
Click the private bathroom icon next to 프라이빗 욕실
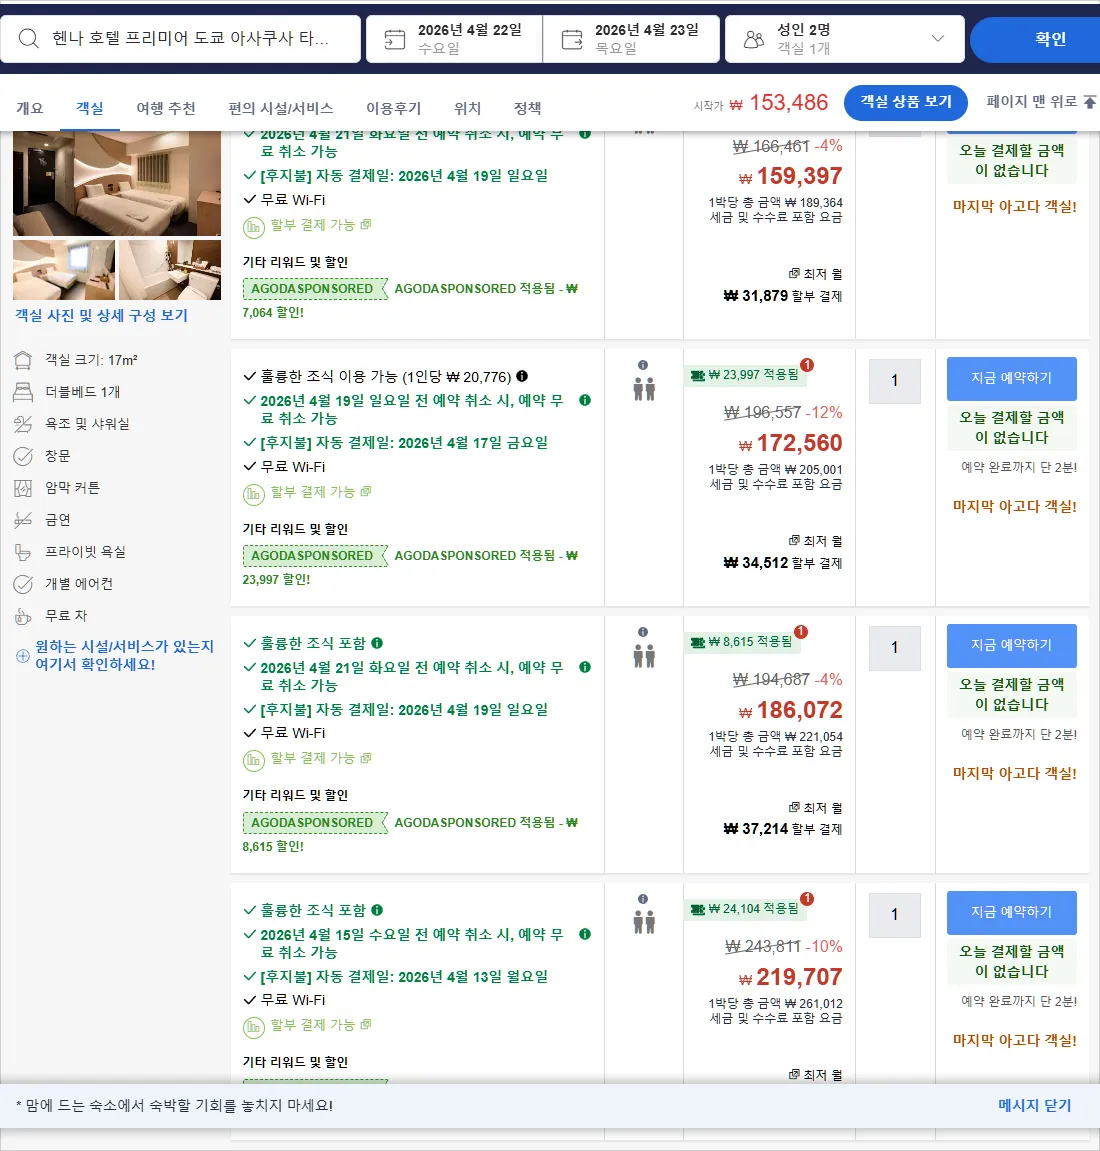[x=23, y=552]
